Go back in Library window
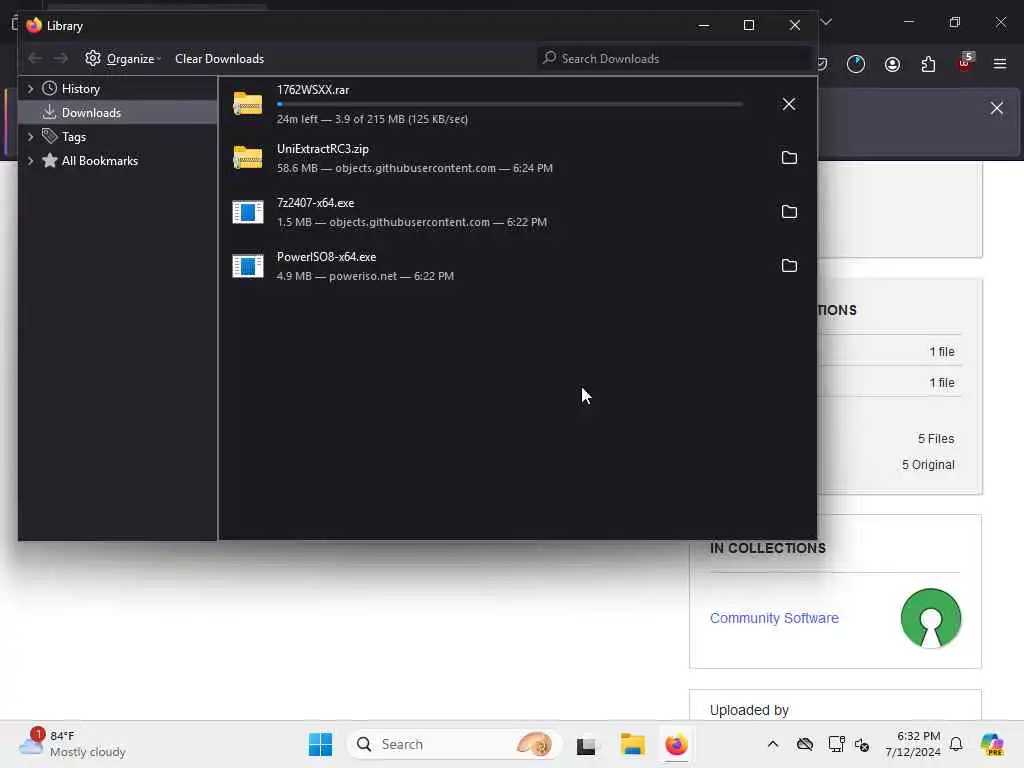1024x768 pixels. pos(35,59)
